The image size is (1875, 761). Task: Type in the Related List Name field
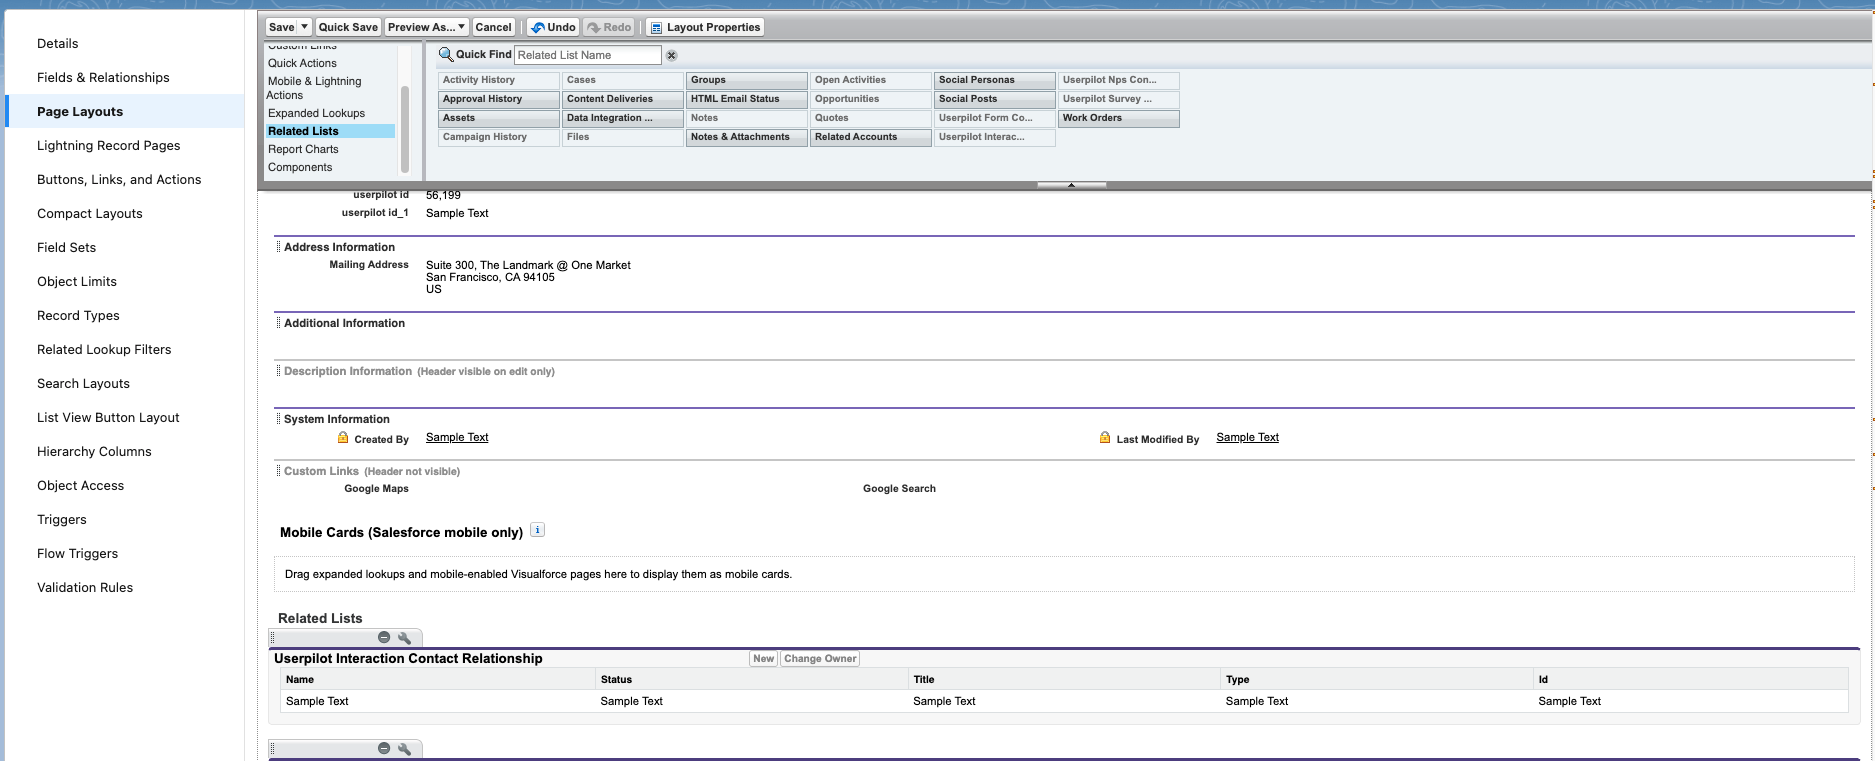[x=588, y=55]
